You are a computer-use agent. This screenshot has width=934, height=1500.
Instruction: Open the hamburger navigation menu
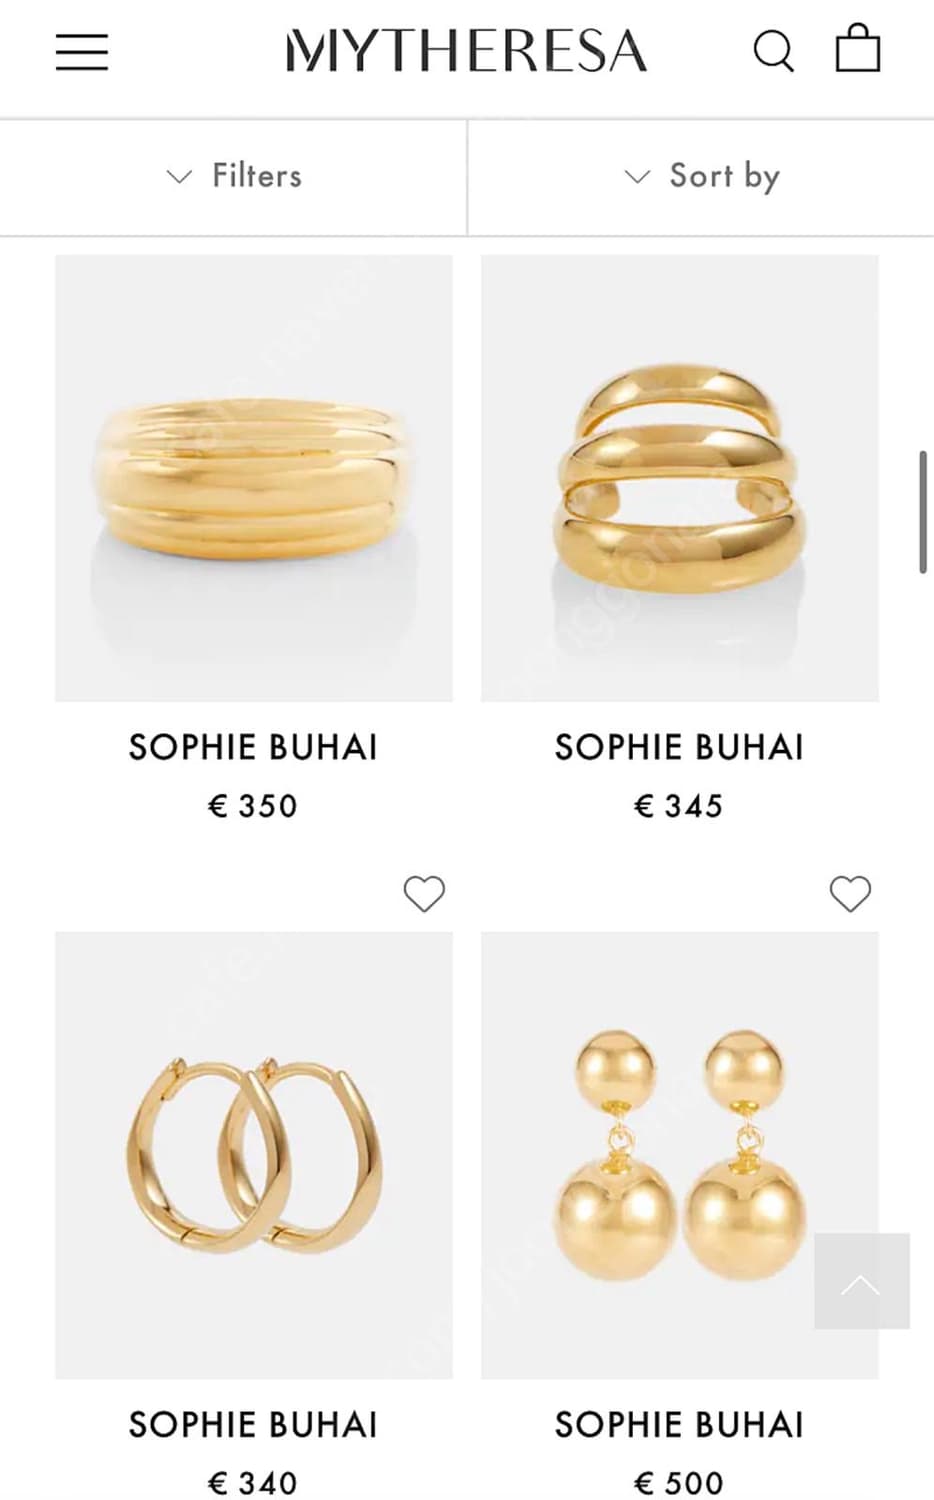pos(82,52)
